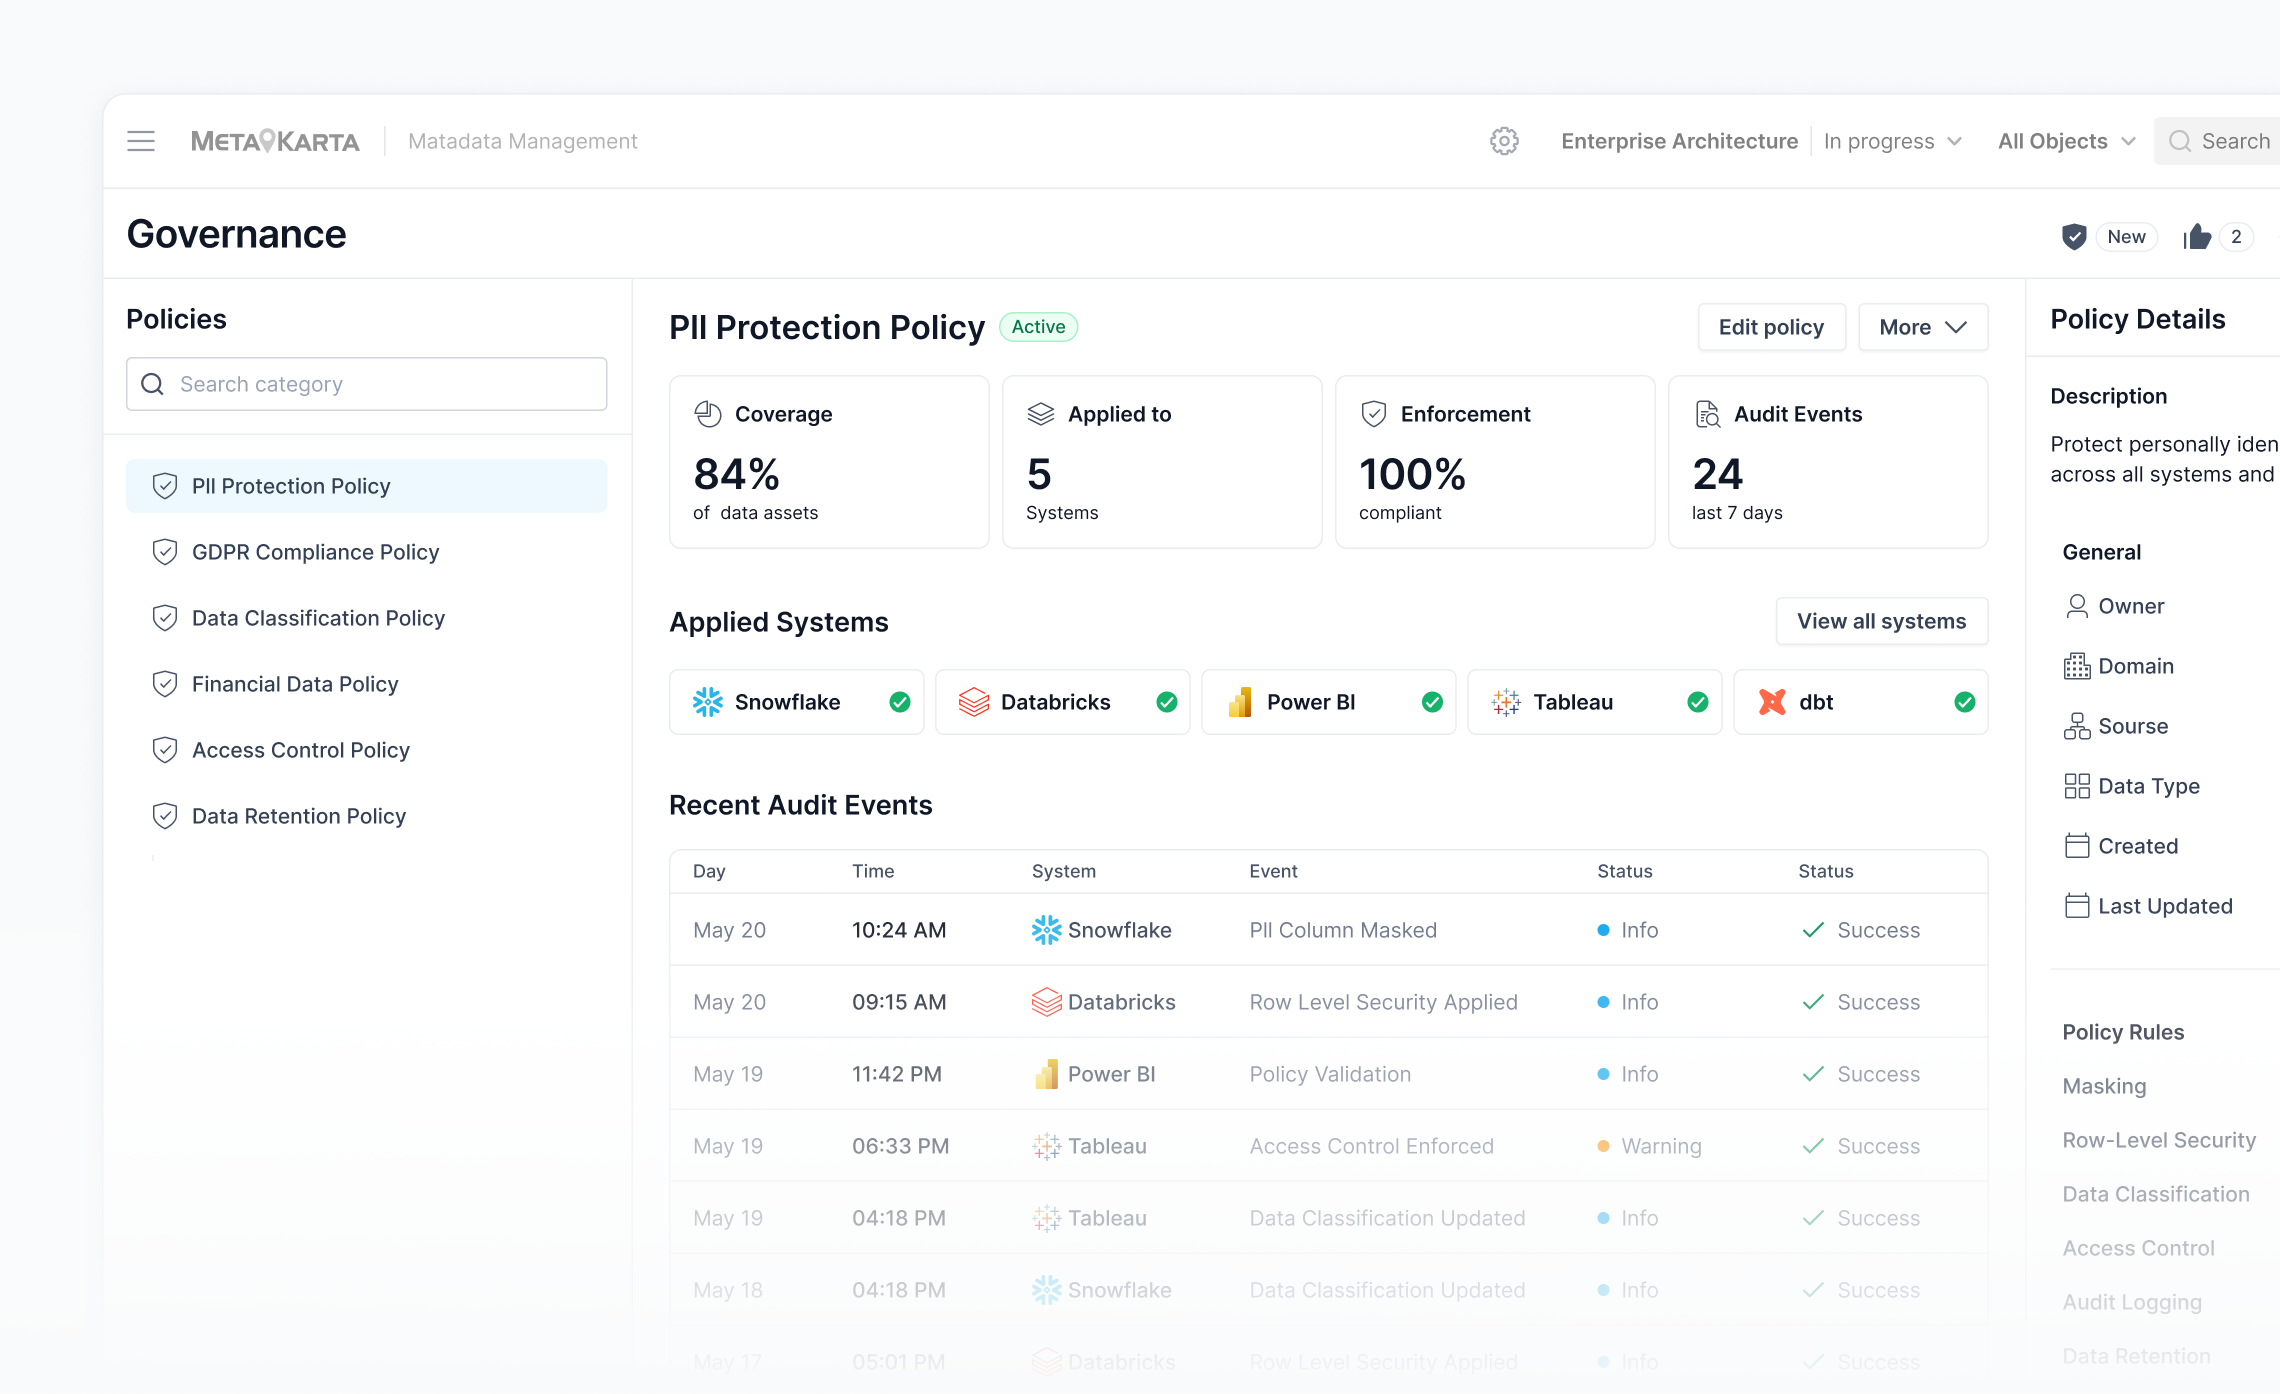Expand the More dropdown

click(1923, 327)
